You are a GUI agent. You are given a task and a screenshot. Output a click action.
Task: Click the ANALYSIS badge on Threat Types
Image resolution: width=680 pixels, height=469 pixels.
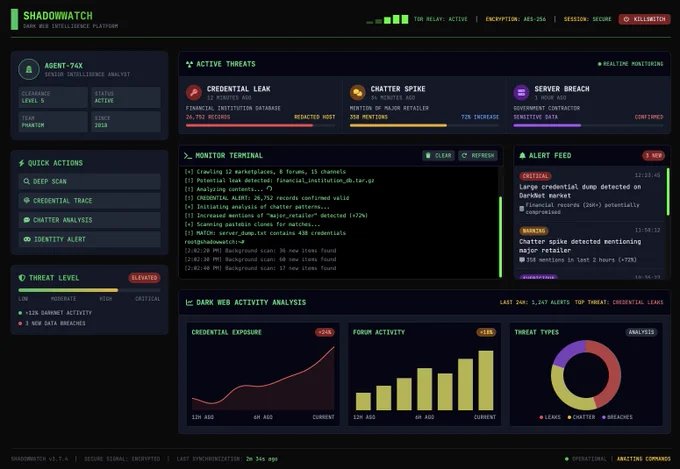641,332
